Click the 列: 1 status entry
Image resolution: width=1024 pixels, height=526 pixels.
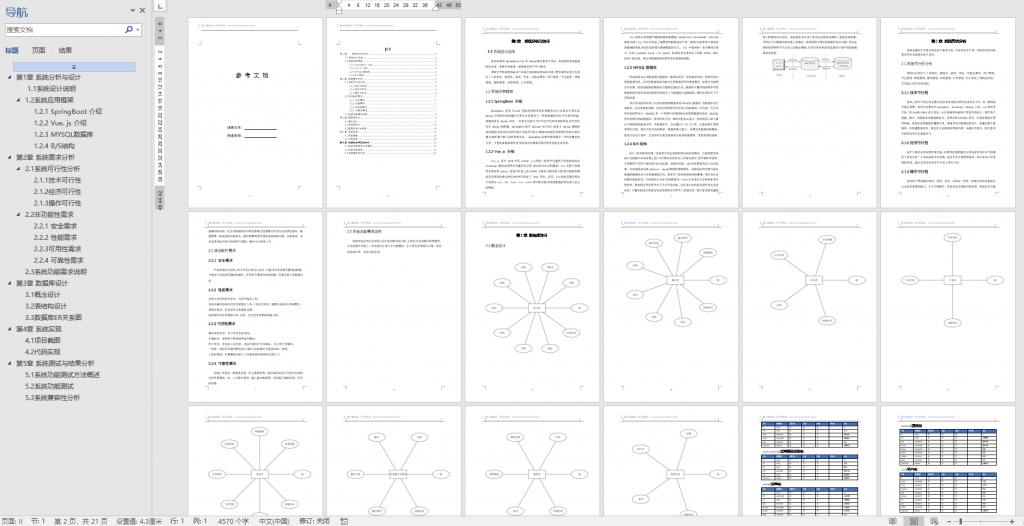[x=199, y=521]
